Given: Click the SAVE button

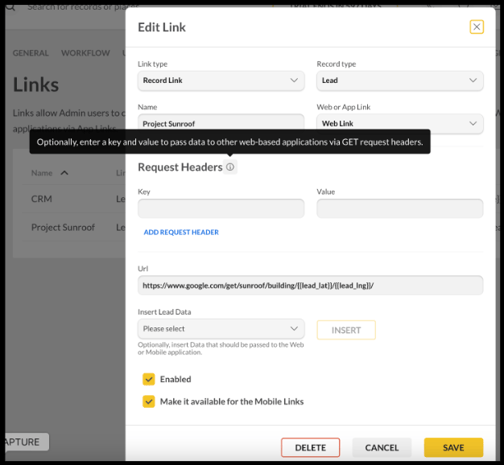Looking at the screenshot, I should (453, 447).
